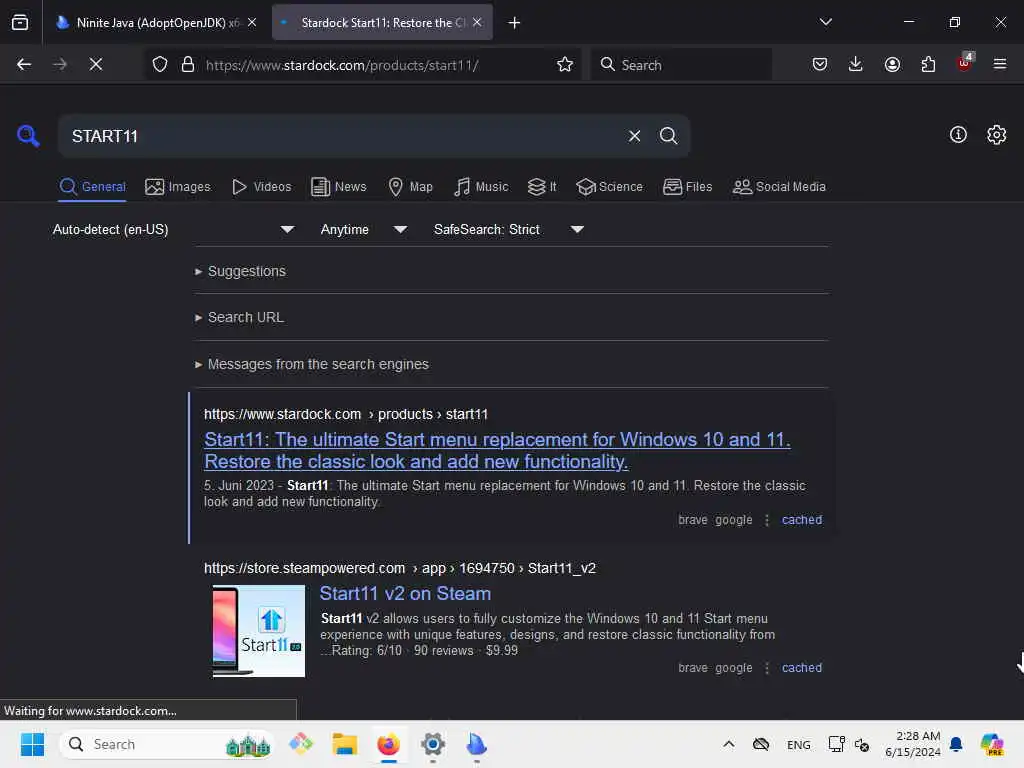This screenshot has height=768, width=1024.
Task: Open Ninite app icon in taskbar
Action: pyautogui.click(x=477, y=744)
